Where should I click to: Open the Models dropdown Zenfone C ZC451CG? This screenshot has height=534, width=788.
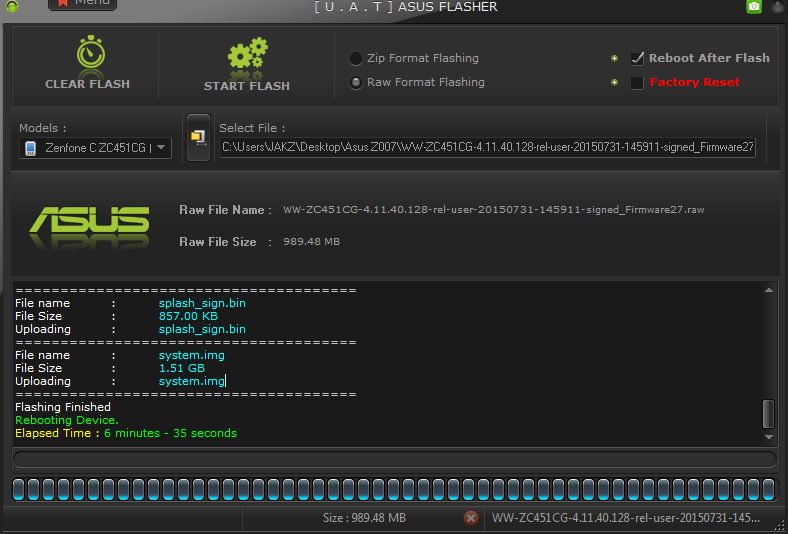point(95,148)
